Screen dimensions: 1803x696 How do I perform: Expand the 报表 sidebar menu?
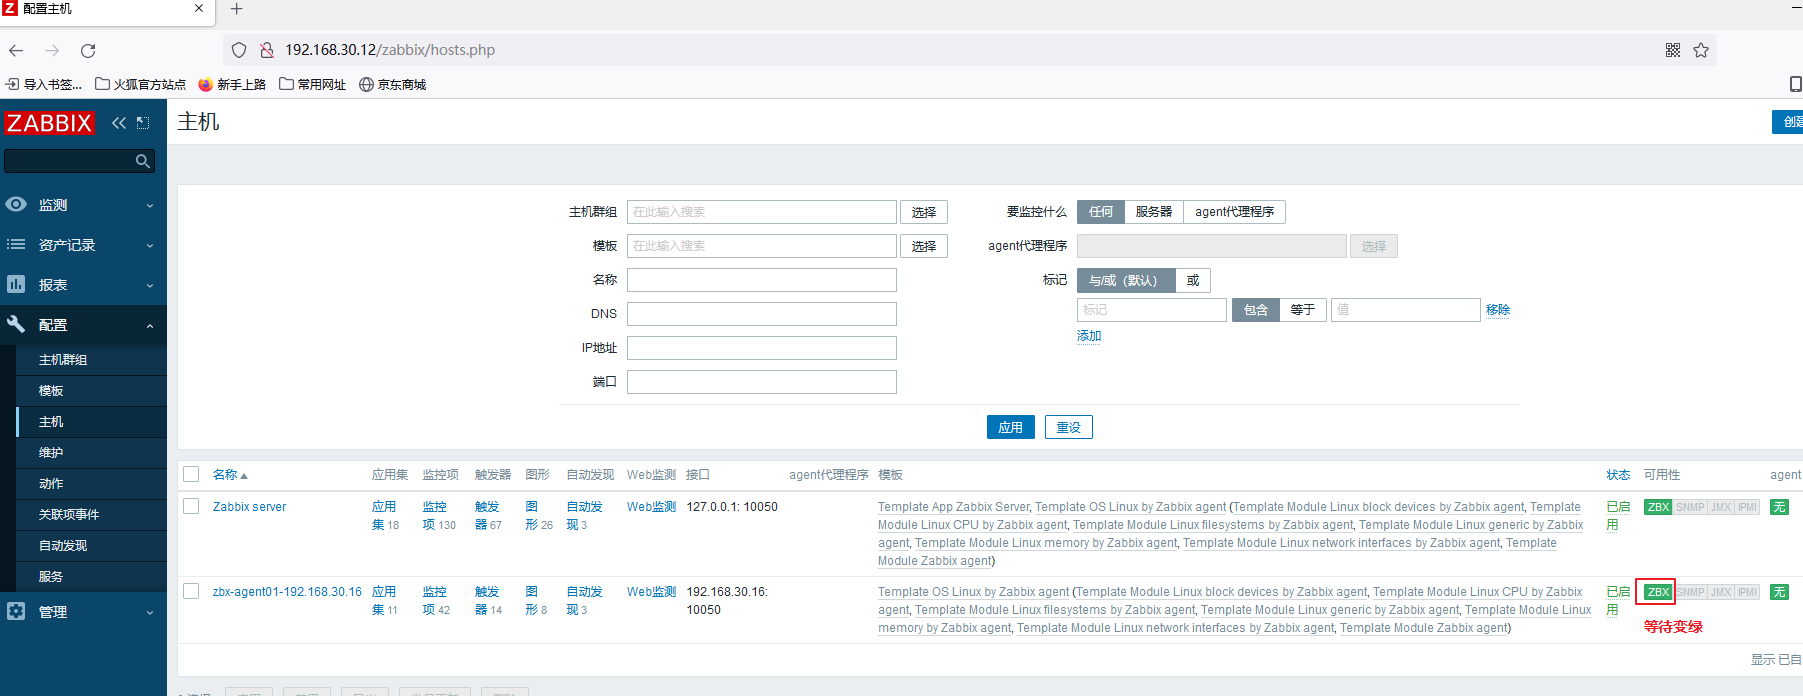pos(83,285)
